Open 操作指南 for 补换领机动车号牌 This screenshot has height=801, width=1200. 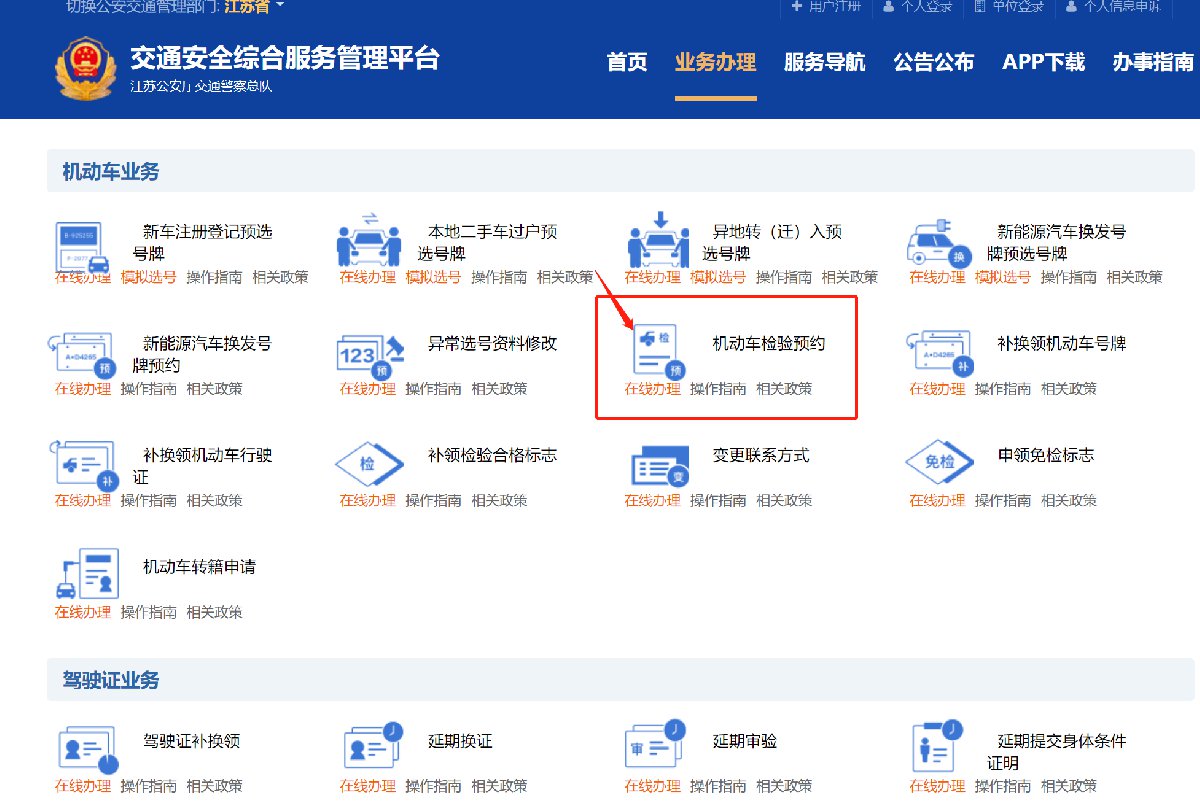click(1003, 389)
